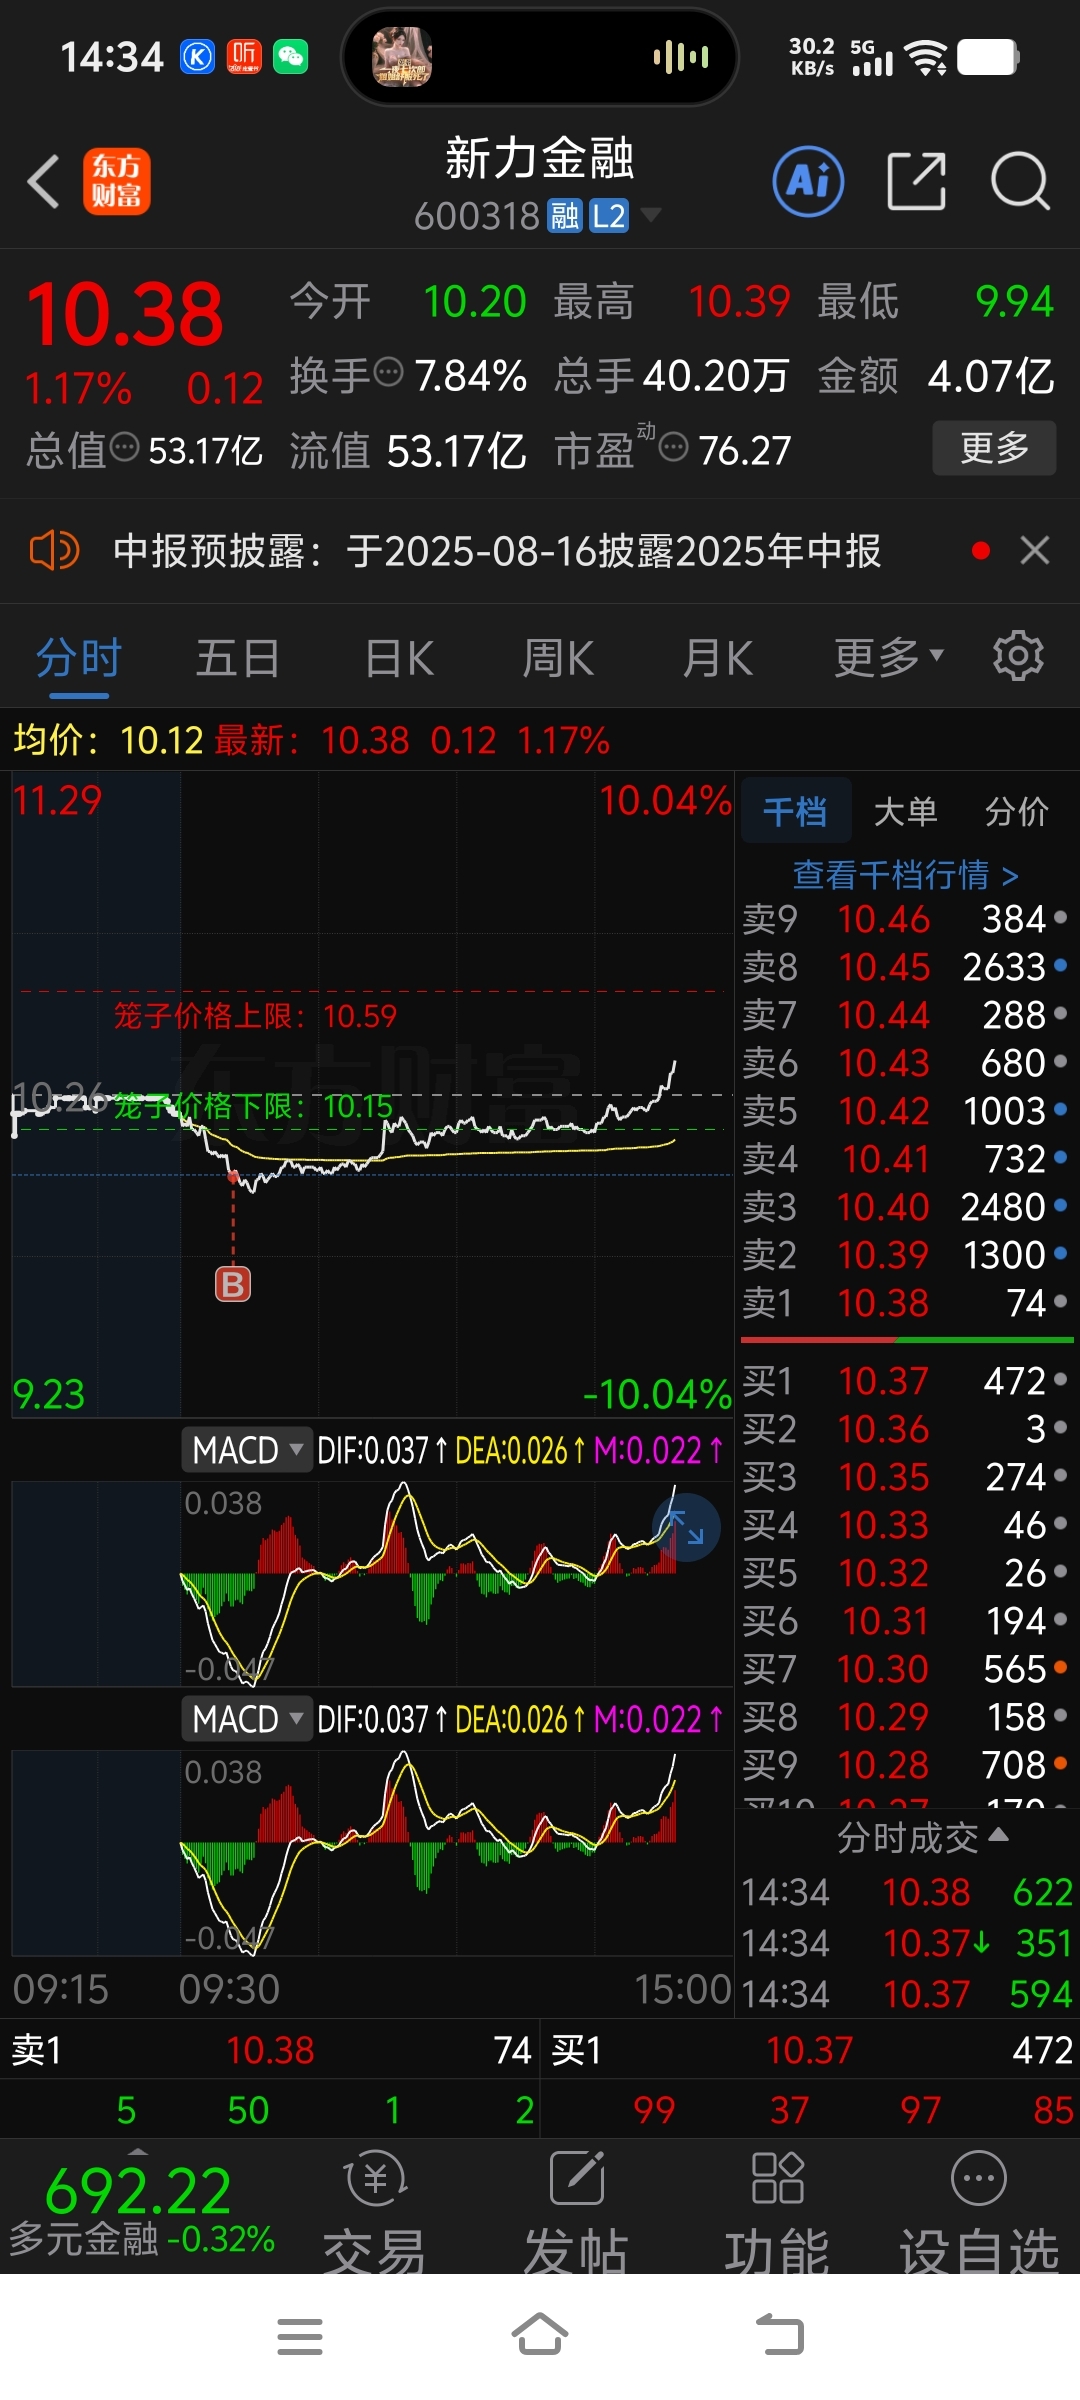This screenshot has height=2400, width=1080.
Task: Open the chart settings gear icon
Action: tap(1018, 656)
